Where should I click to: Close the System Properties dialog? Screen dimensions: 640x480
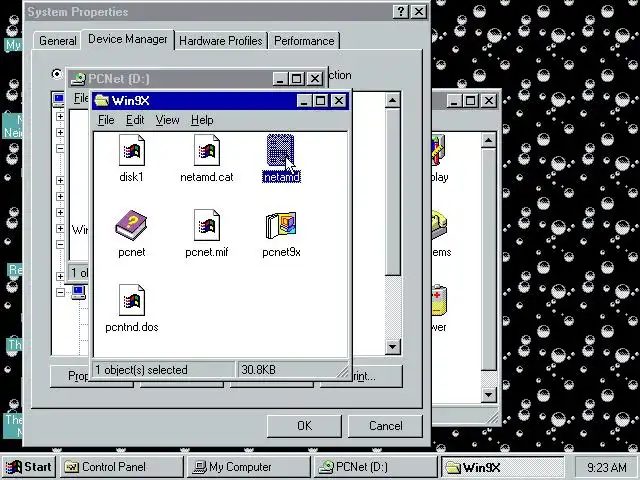(419, 11)
